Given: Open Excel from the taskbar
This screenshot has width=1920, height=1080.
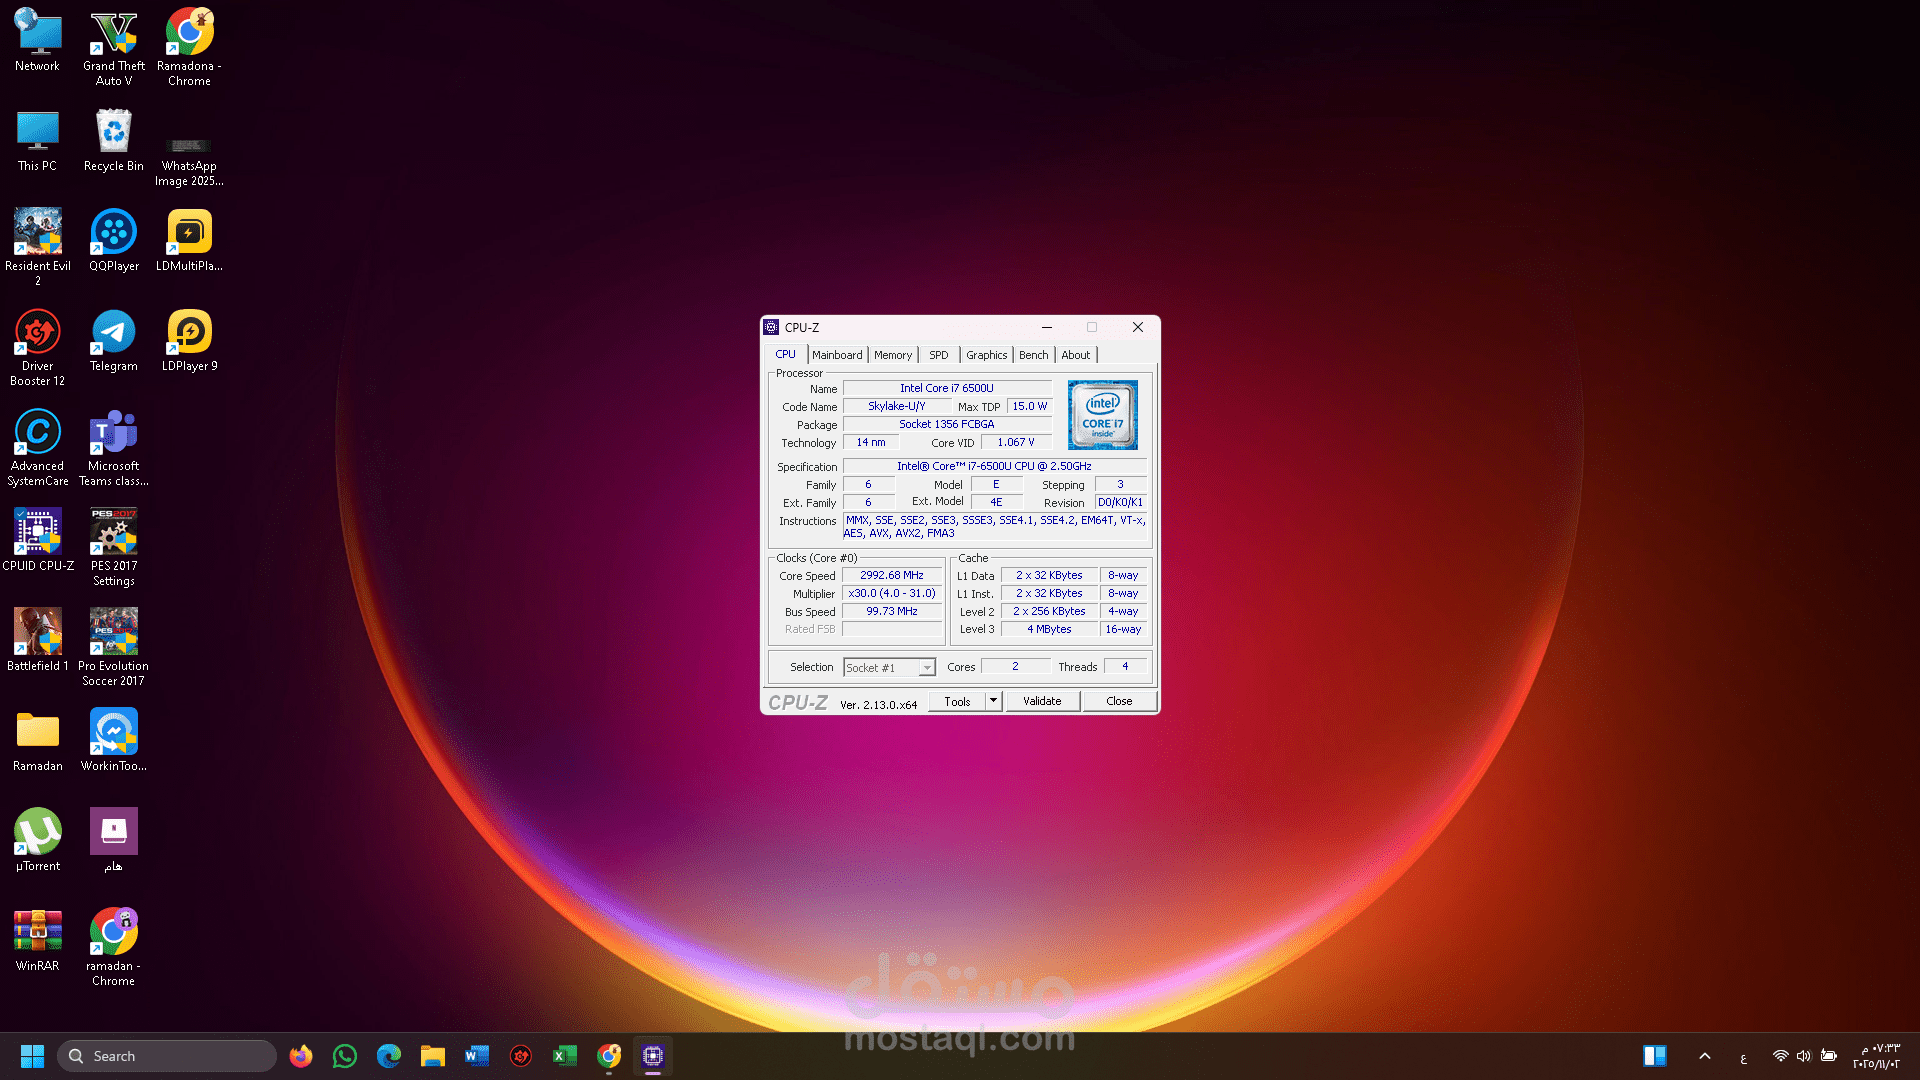Looking at the screenshot, I should tap(565, 1056).
